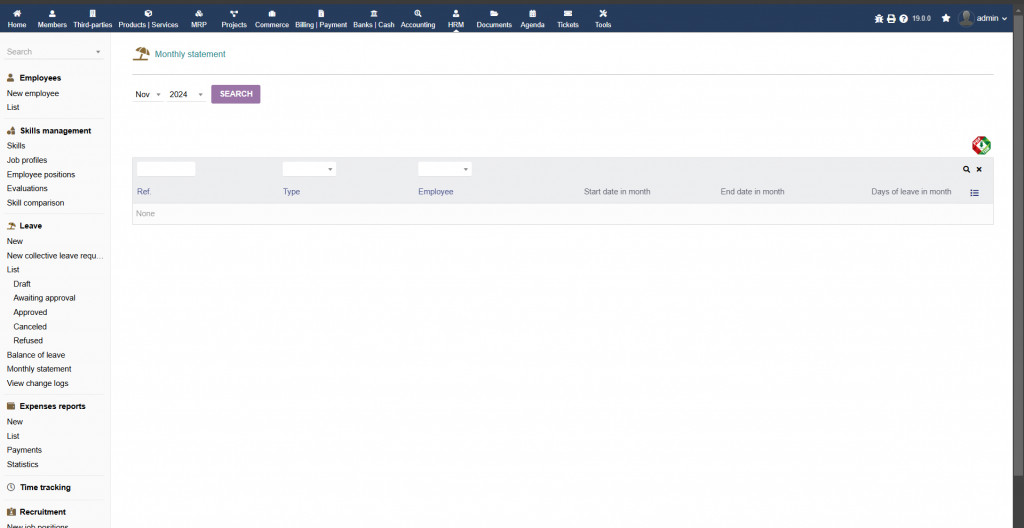Open the admin user dropdown
Screen dimensions: 1024x528
point(983,18)
